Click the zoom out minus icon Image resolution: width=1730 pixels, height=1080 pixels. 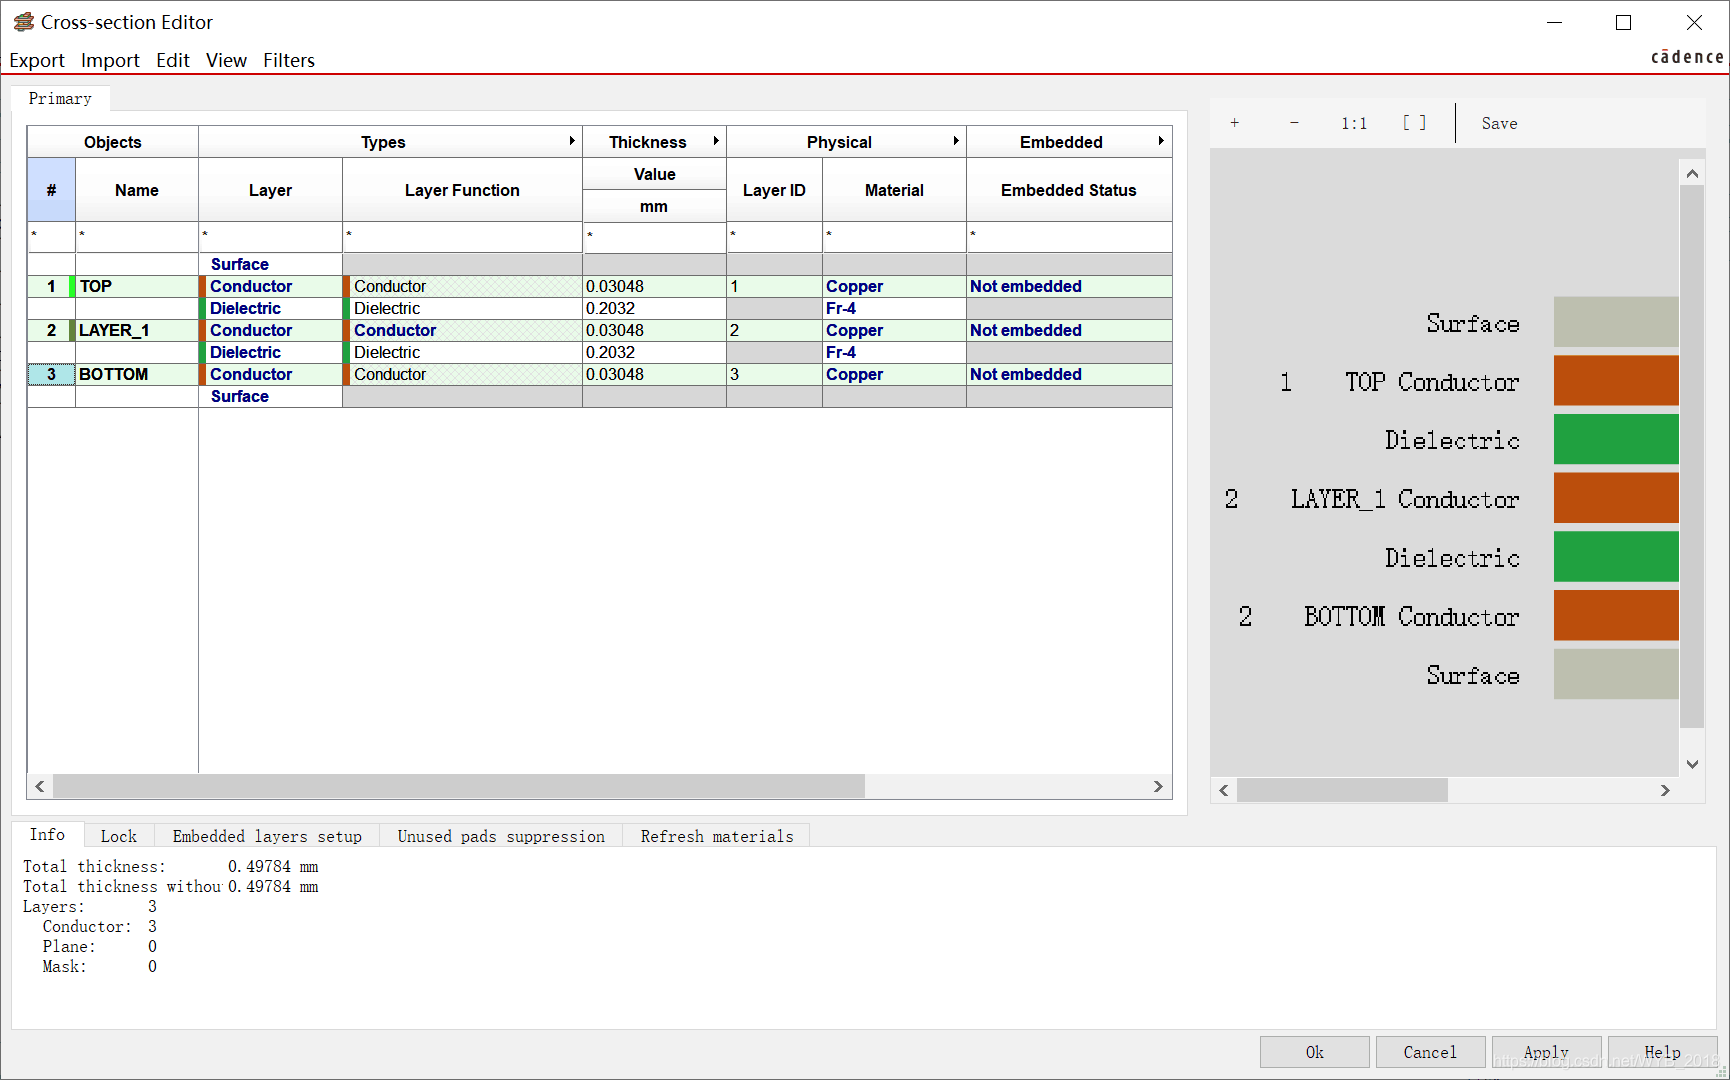tap(1294, 123)
